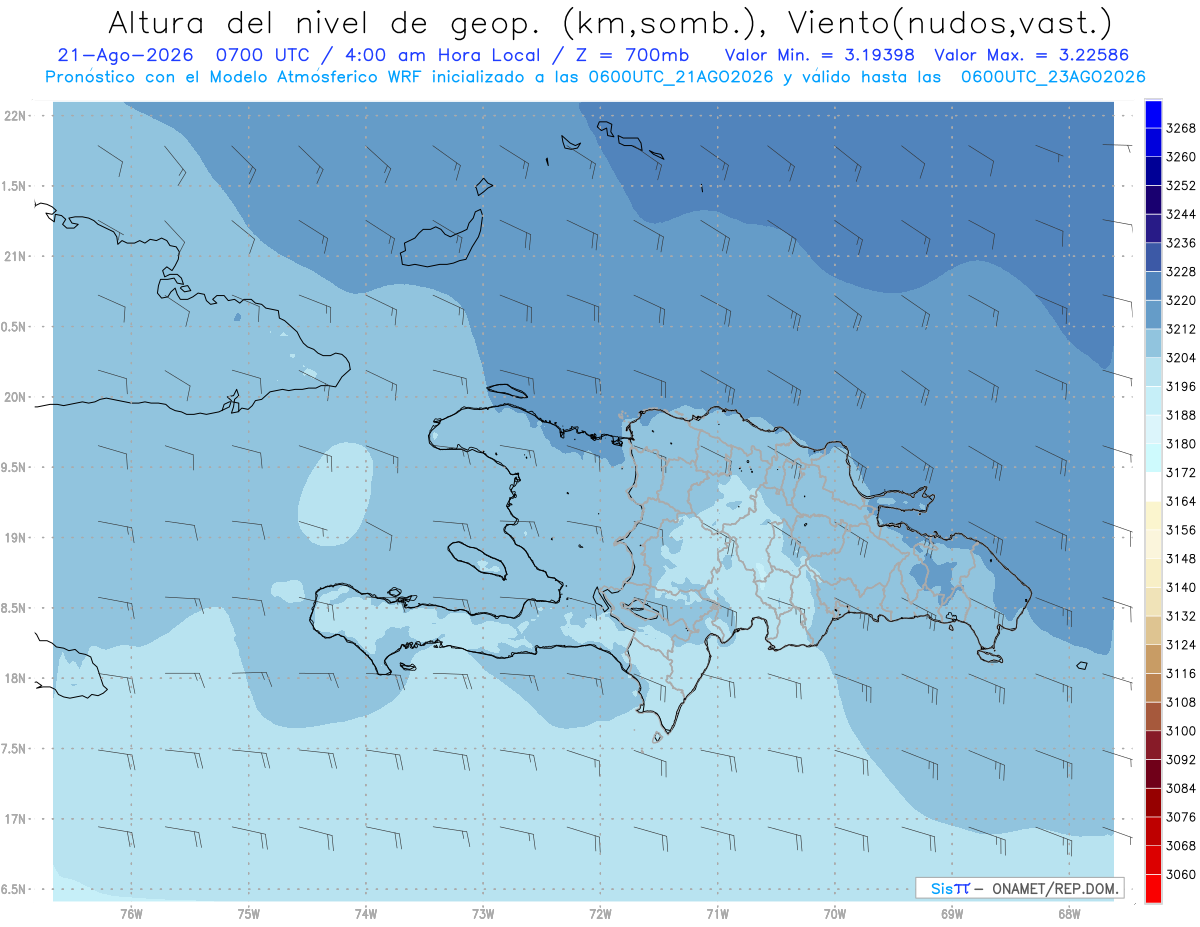The image size is (1200, 927).
Task: Click the 68W longitude label
Action: [1069, 913]
